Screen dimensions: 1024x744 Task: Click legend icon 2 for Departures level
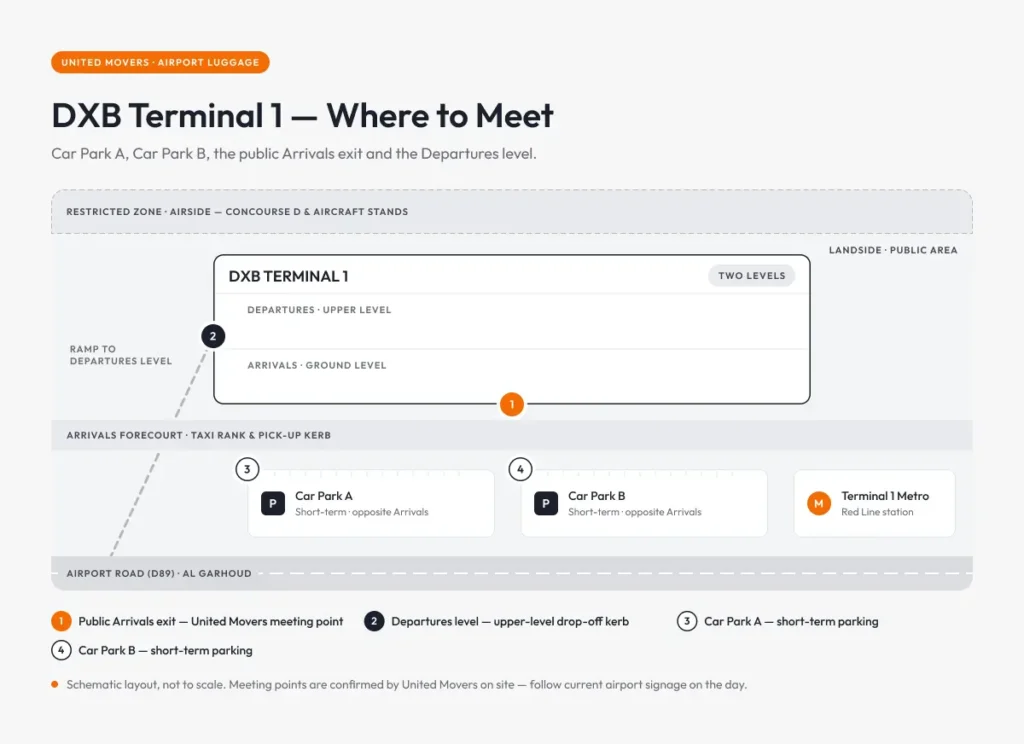pyautogui.click(x=374, y=621)
